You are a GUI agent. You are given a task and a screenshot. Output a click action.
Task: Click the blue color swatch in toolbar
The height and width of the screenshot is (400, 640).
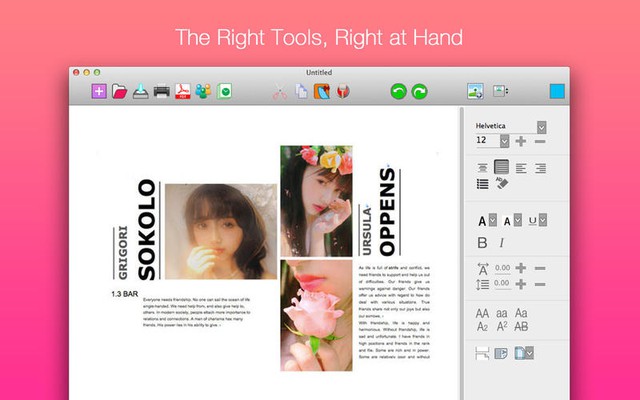click(x=556, y=92)
